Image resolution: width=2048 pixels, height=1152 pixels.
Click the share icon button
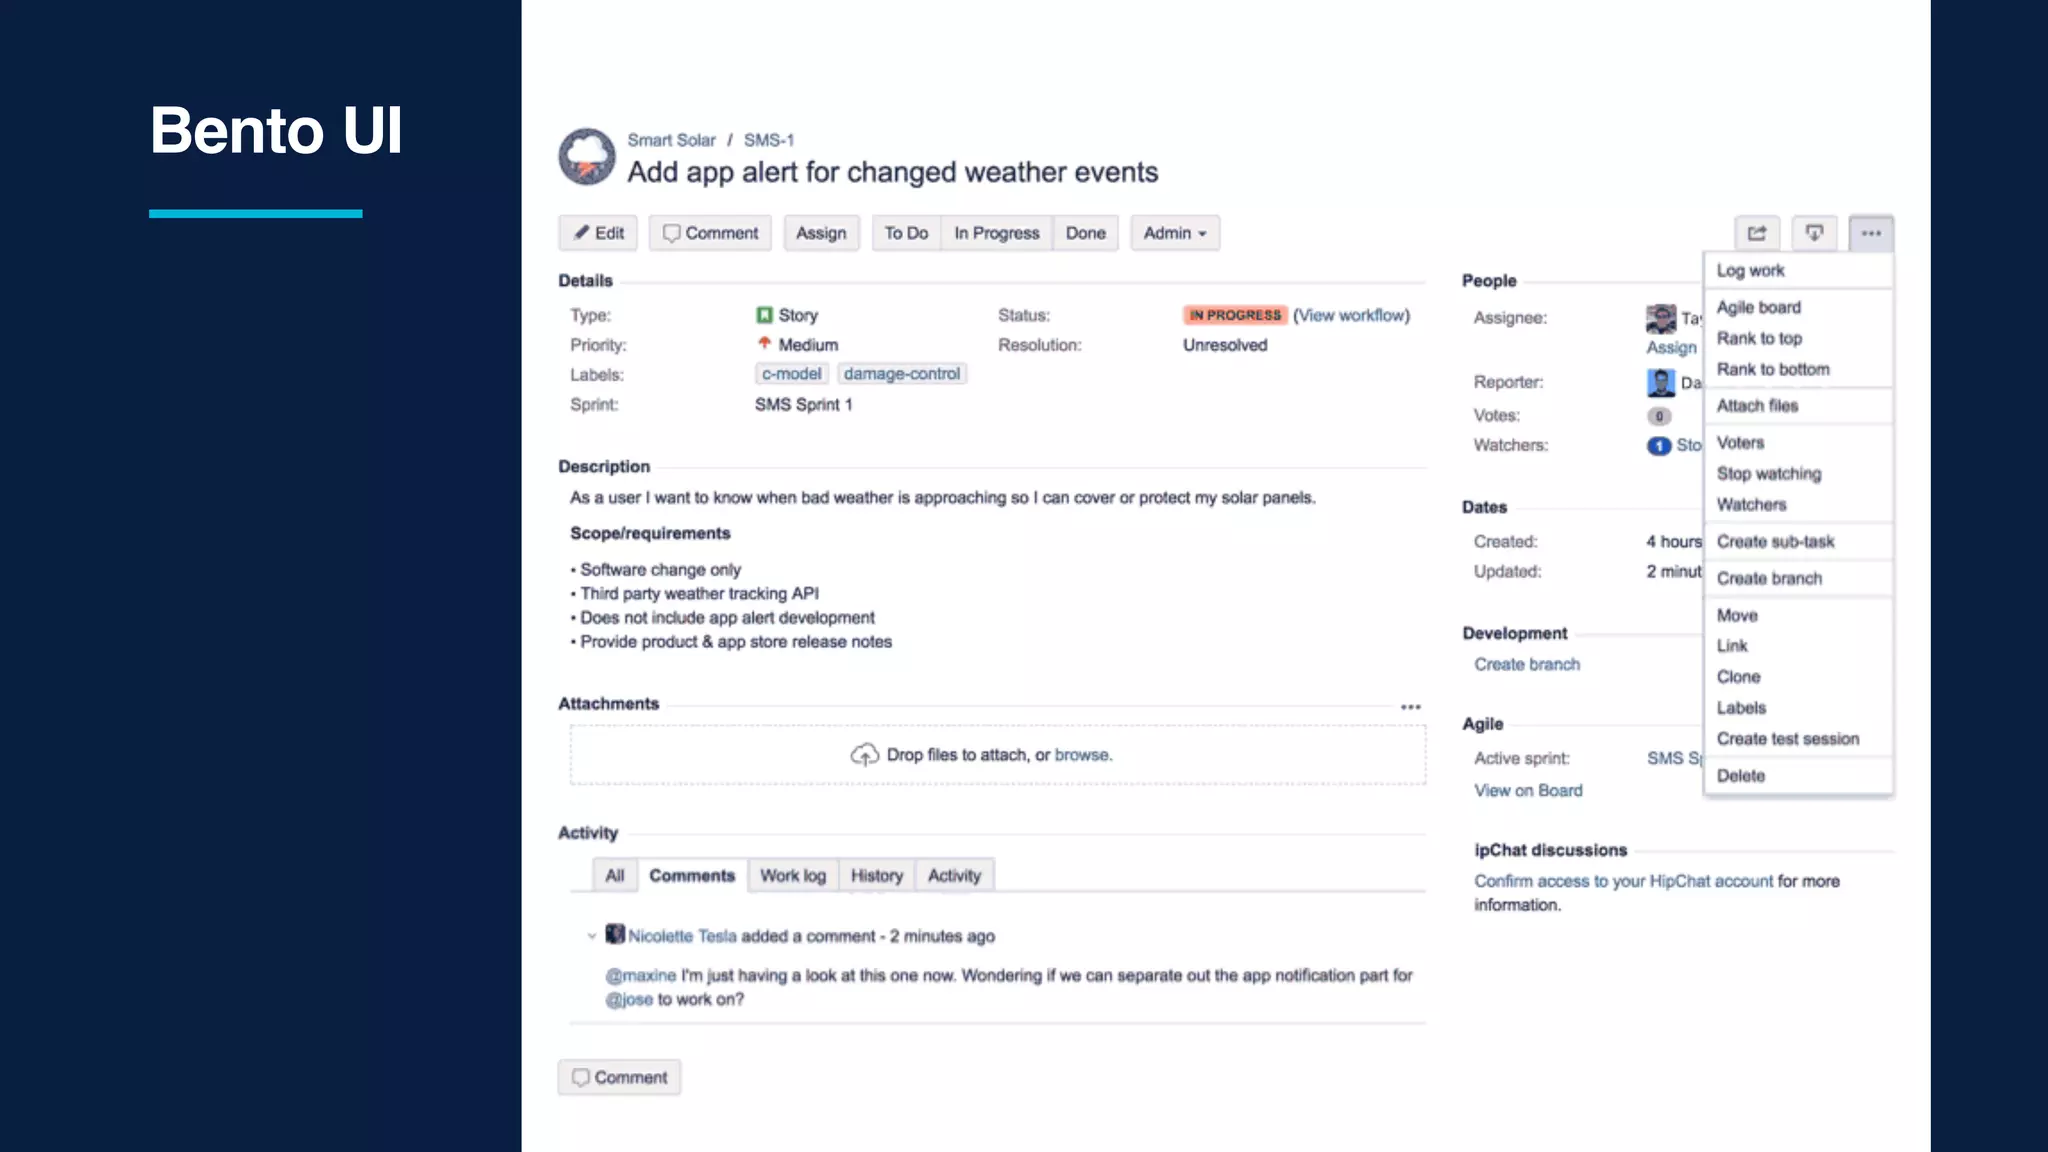(1757, 233)
